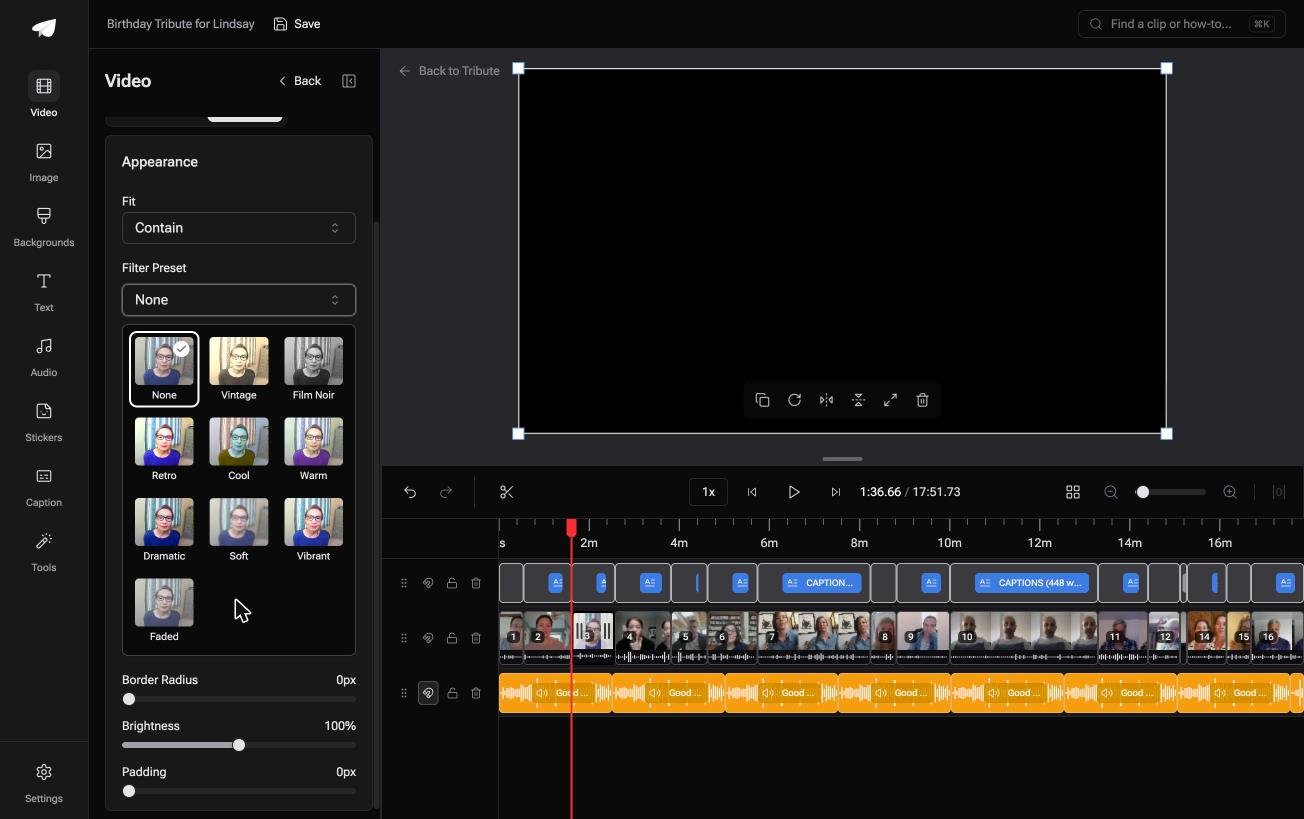Choose the Soft filter option
The height and width of the screenshot is (819, 1304).
pyautogui.click(x=239, y=530)
